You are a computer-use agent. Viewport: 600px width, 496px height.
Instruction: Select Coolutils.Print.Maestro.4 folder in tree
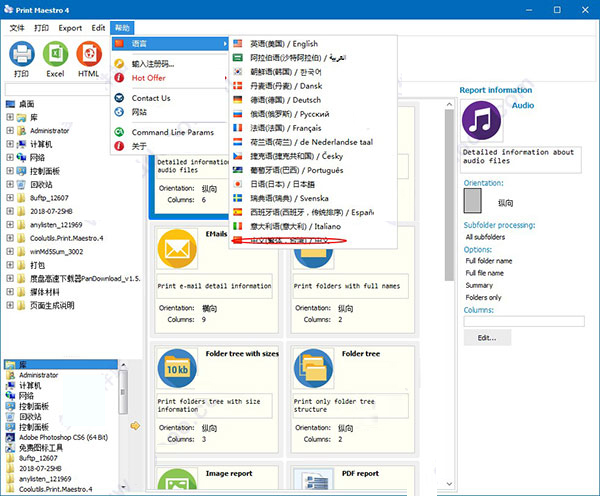click(67, 238)
